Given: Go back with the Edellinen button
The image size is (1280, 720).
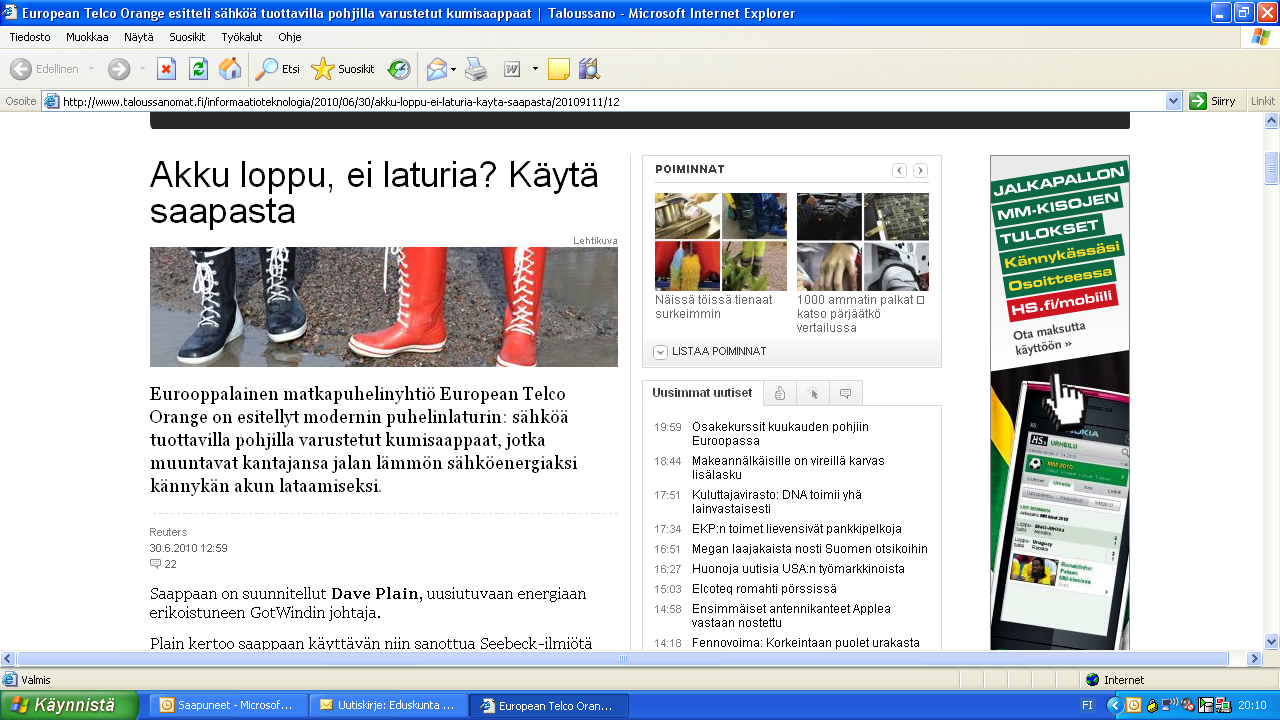Looking at the screenshot, I should click(43, 69).
